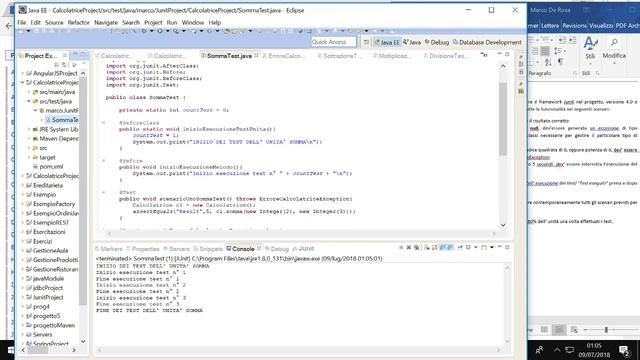The image size is (640, 360).
Task: Switch to the Moltiplicaz... editor tab
Action: pyautogui.click(x=392, y=56)
